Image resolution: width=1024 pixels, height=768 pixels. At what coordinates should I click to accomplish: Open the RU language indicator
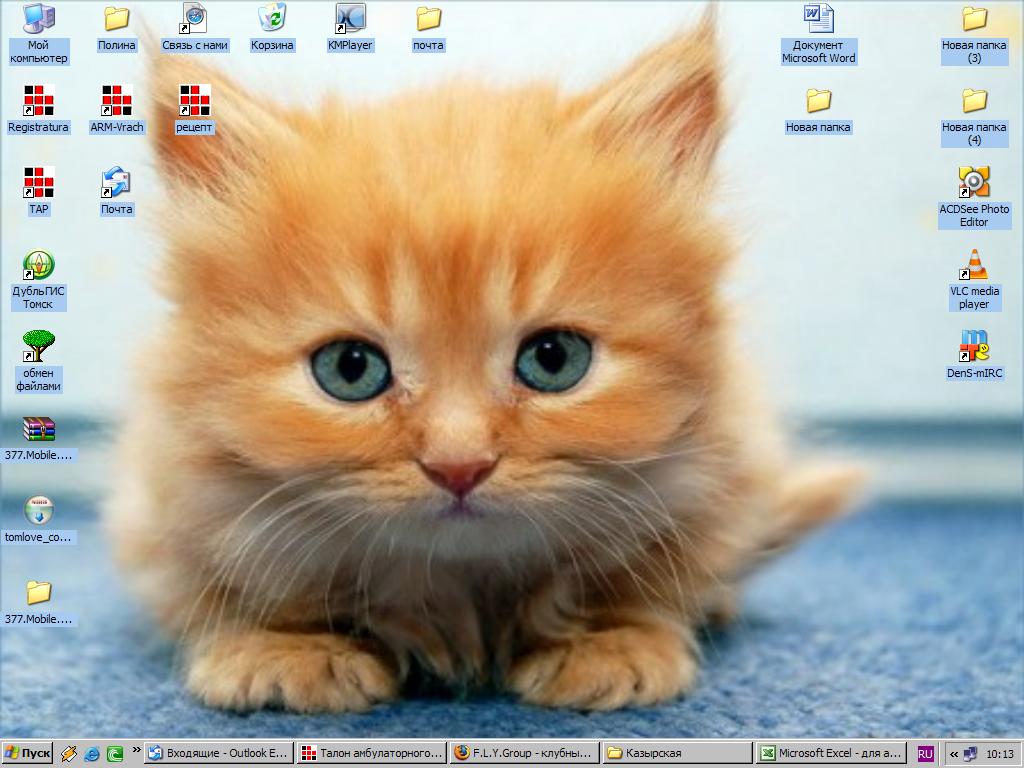[x=925, y=754]
